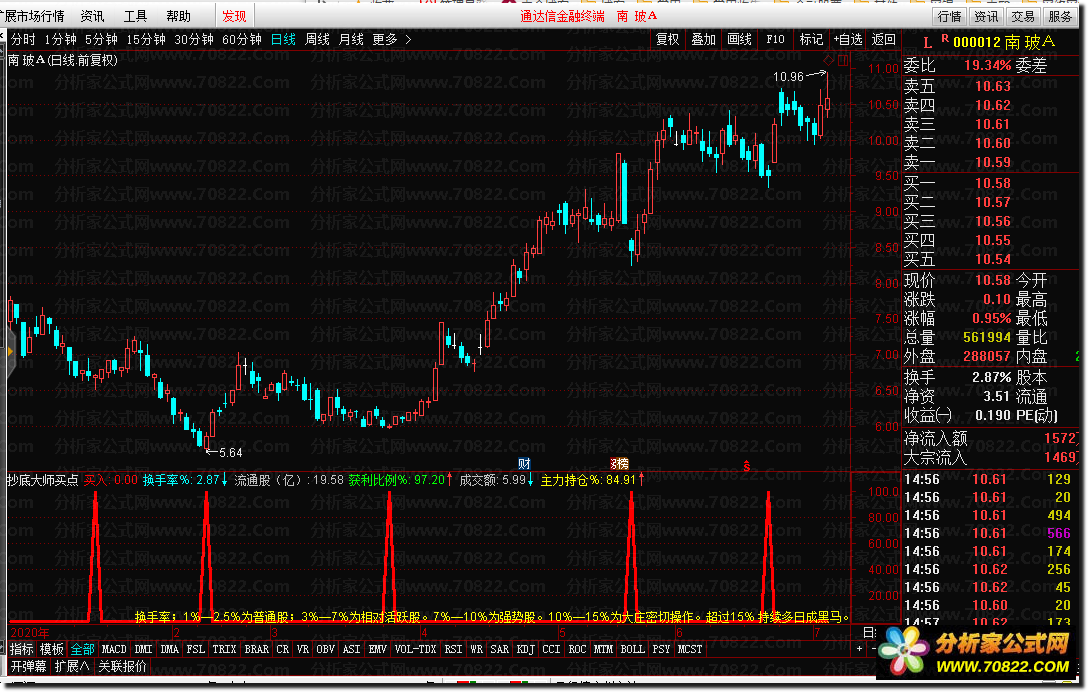This screenshot has height=692, width=1089.
Task: Open the 帮助 menu
Action: click(178, 16)
